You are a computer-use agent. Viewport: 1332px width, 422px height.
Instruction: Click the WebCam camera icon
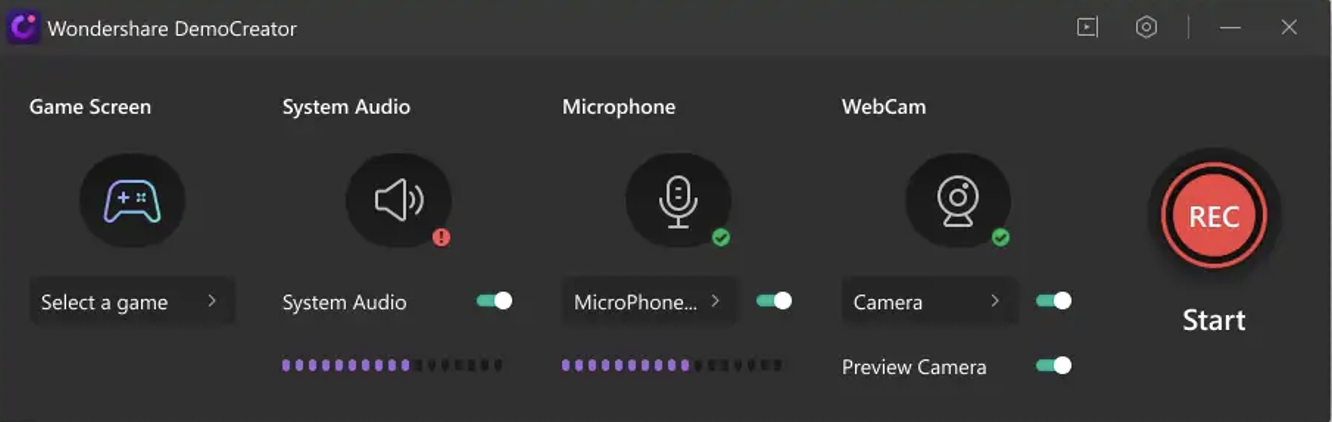[x=958, y=201]
